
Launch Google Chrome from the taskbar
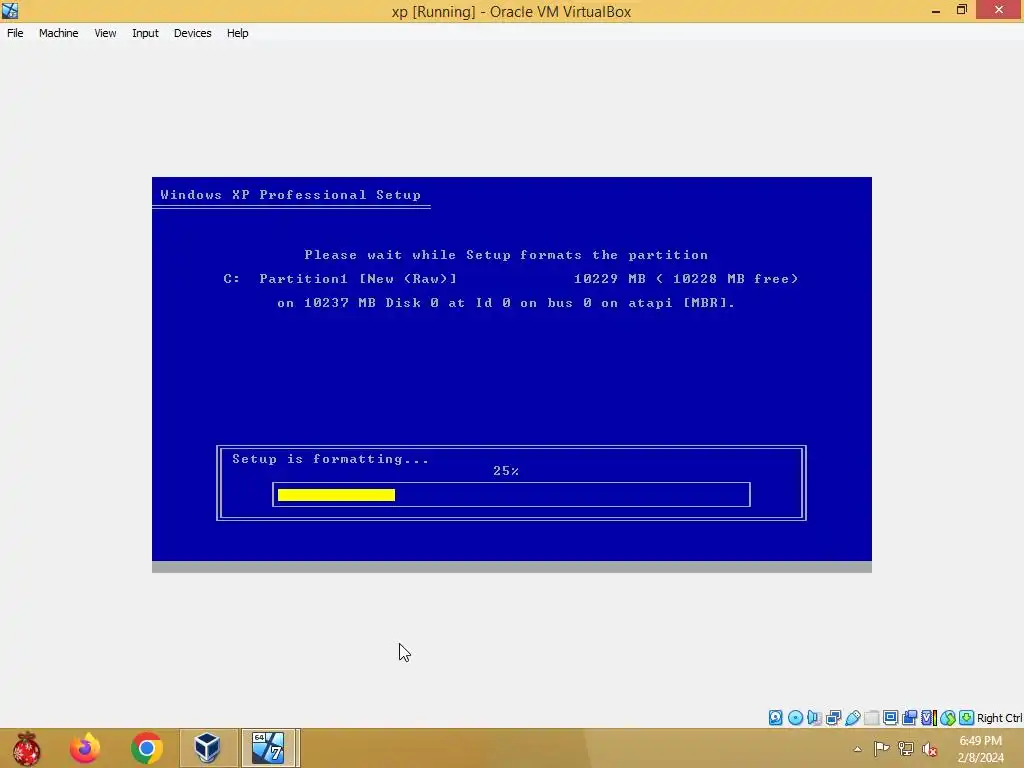point(147,748)
